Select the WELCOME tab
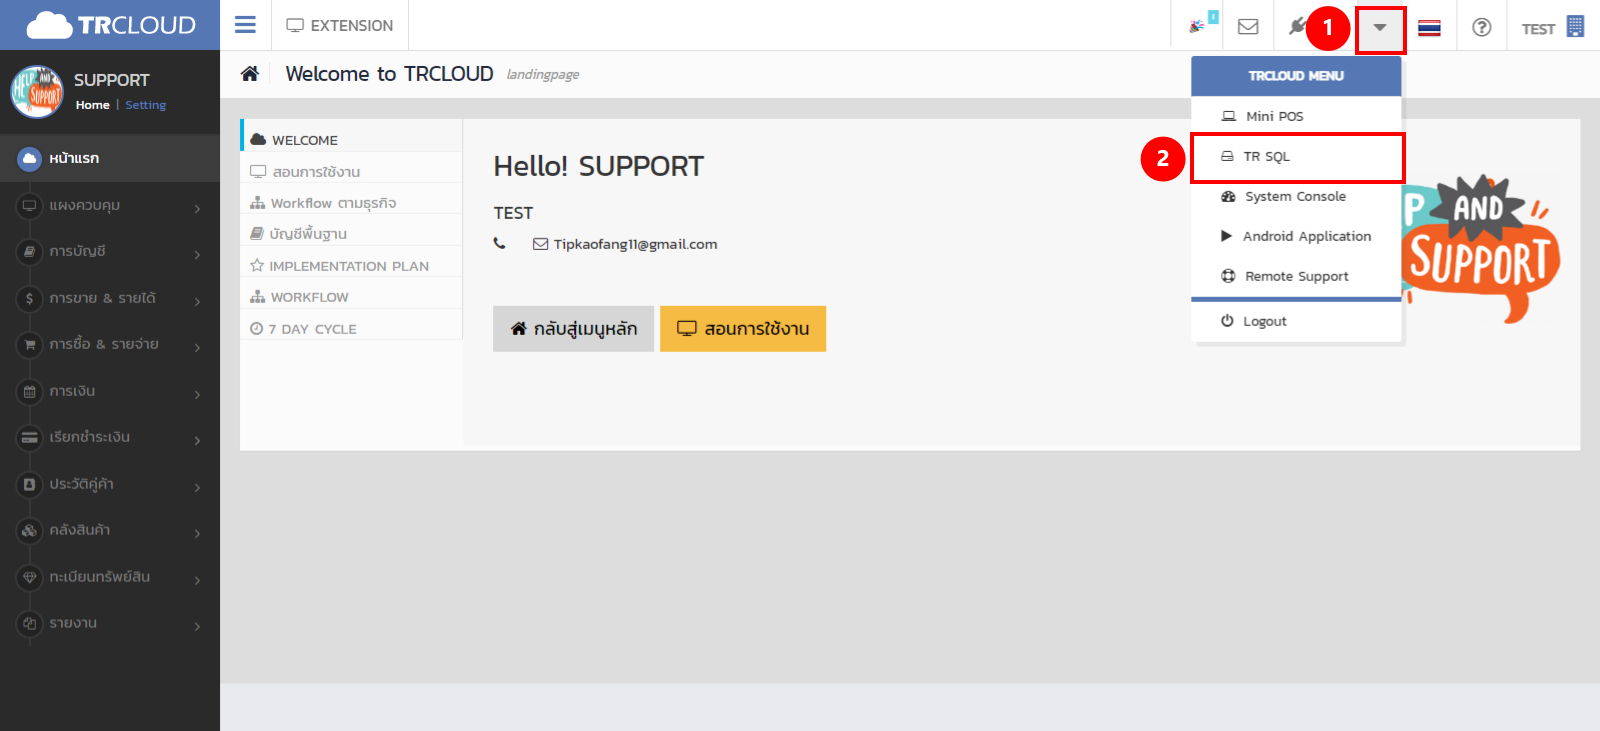Image resolution: width=1600 pixels, height=731 pixels. tap(352, 136)
